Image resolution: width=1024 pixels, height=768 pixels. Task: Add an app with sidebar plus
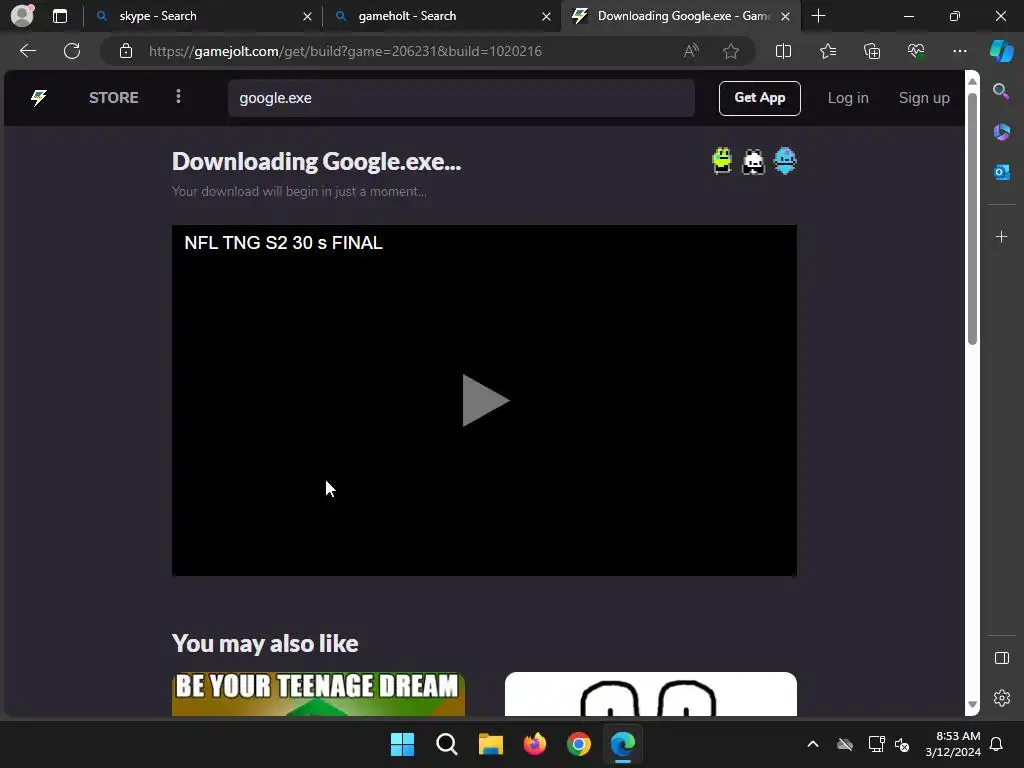click(x=1001, y=236)
